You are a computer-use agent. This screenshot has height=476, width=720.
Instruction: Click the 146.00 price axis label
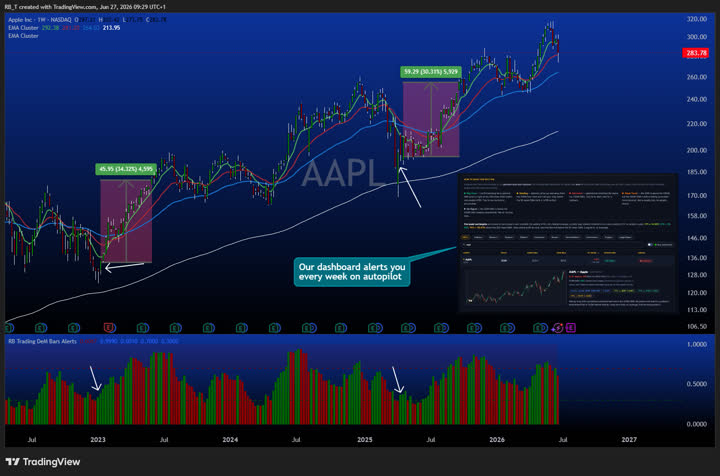pos(697,238)
